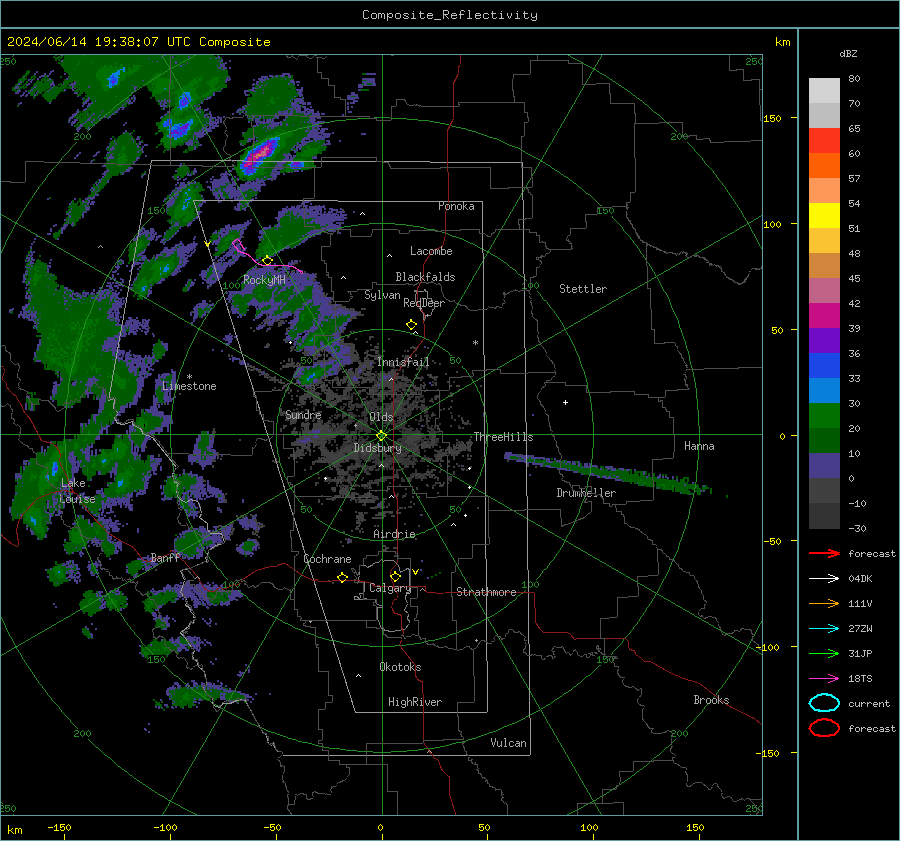Click the Brooks city label
The height and width of the screenshot is (841, 900).
[x=711, y=700]
